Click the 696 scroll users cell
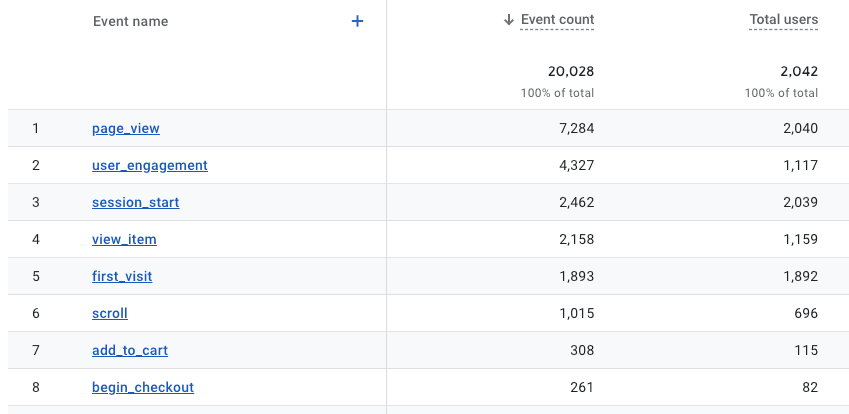This screenshot has width=849, height=414. pyautogui.click(x=807, y=313)
